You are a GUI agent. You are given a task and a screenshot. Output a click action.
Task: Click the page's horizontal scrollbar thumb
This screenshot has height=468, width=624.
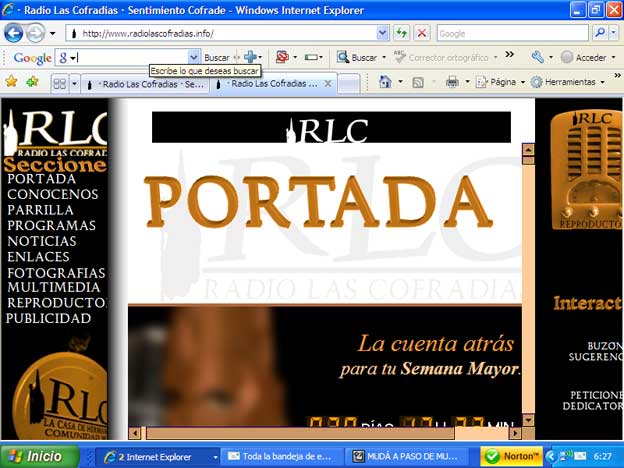pyautogui.click(x=300, y=433)
